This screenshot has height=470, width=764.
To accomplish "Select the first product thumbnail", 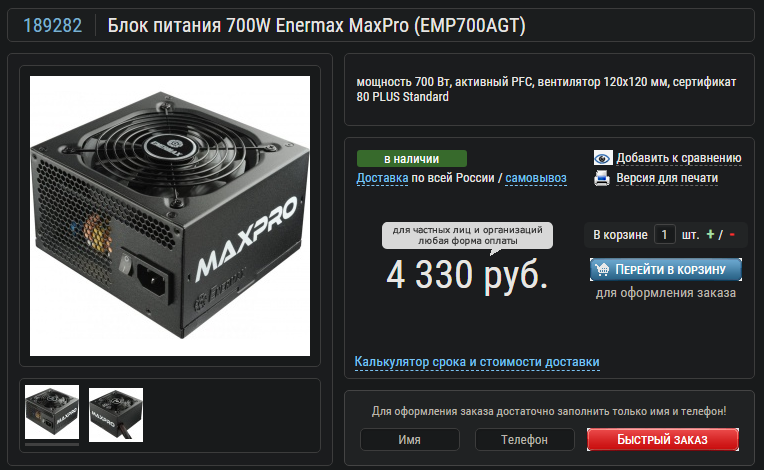I will click(52, 413).
